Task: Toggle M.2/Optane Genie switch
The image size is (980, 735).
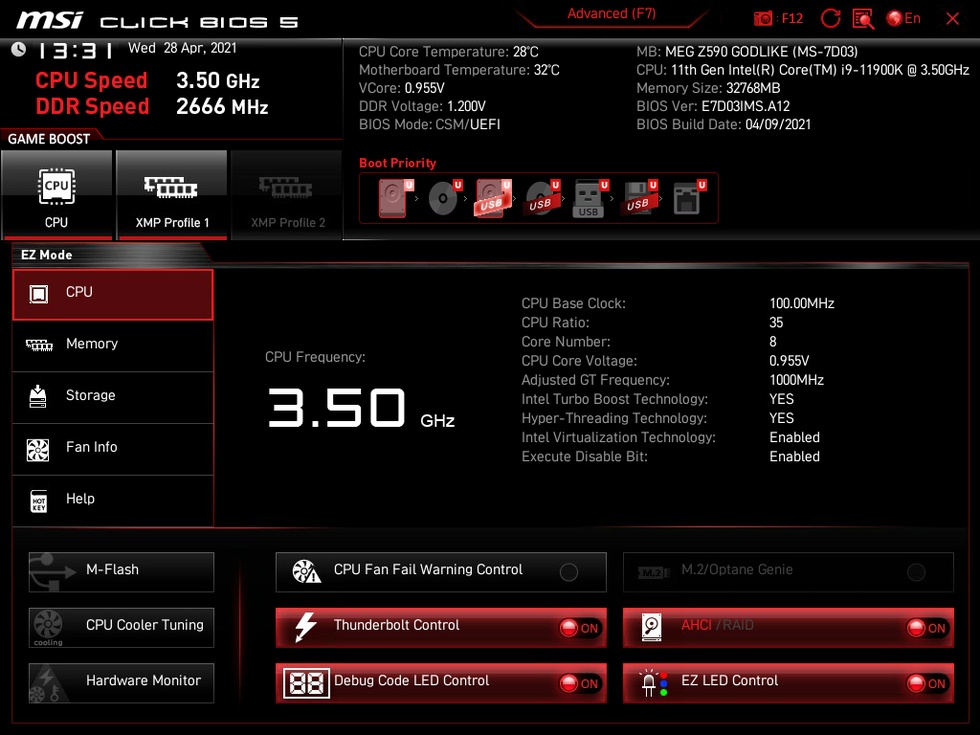Action: [916, 572]
